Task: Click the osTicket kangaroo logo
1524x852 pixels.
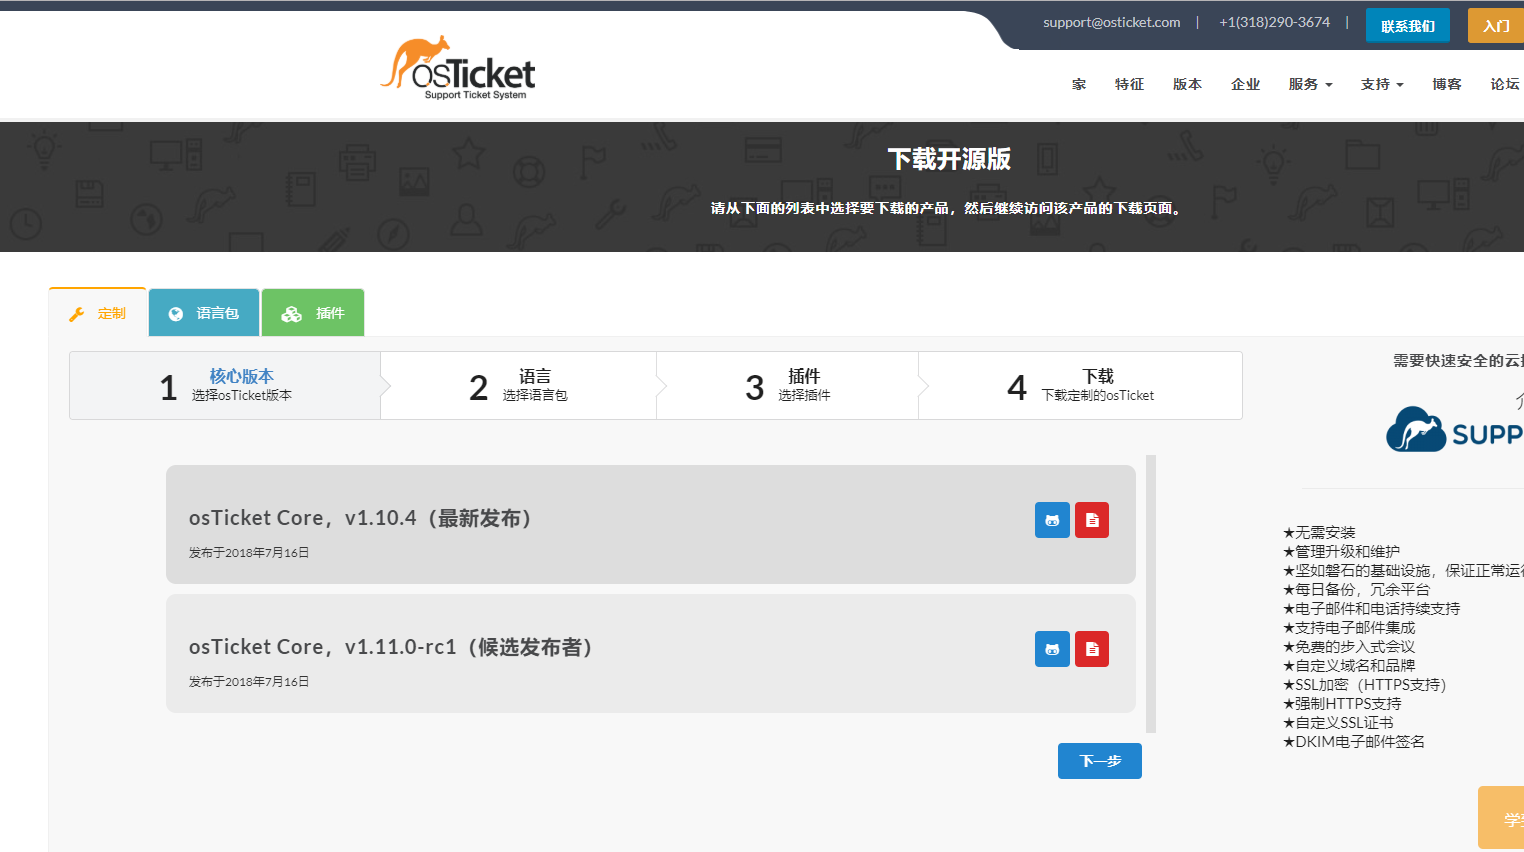Action: coord(458,68)
